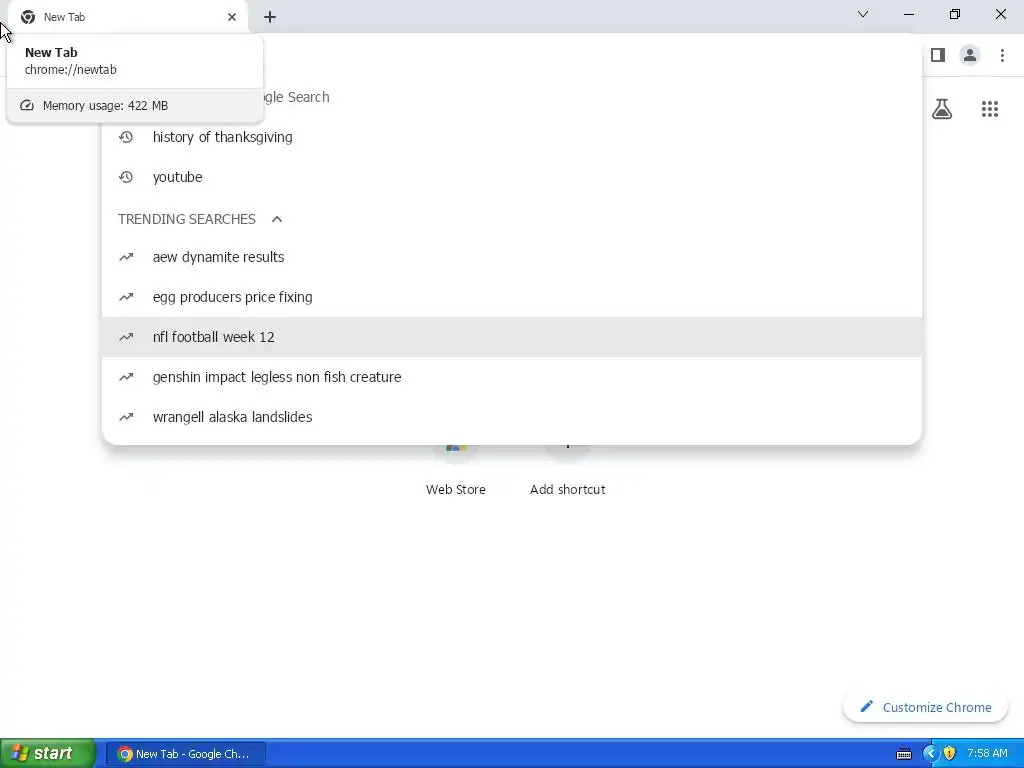Click the Chrome logo in the New Tab tab
Image resolution: width=1024 pixels, height=768 pixels.
coord(27,17)
